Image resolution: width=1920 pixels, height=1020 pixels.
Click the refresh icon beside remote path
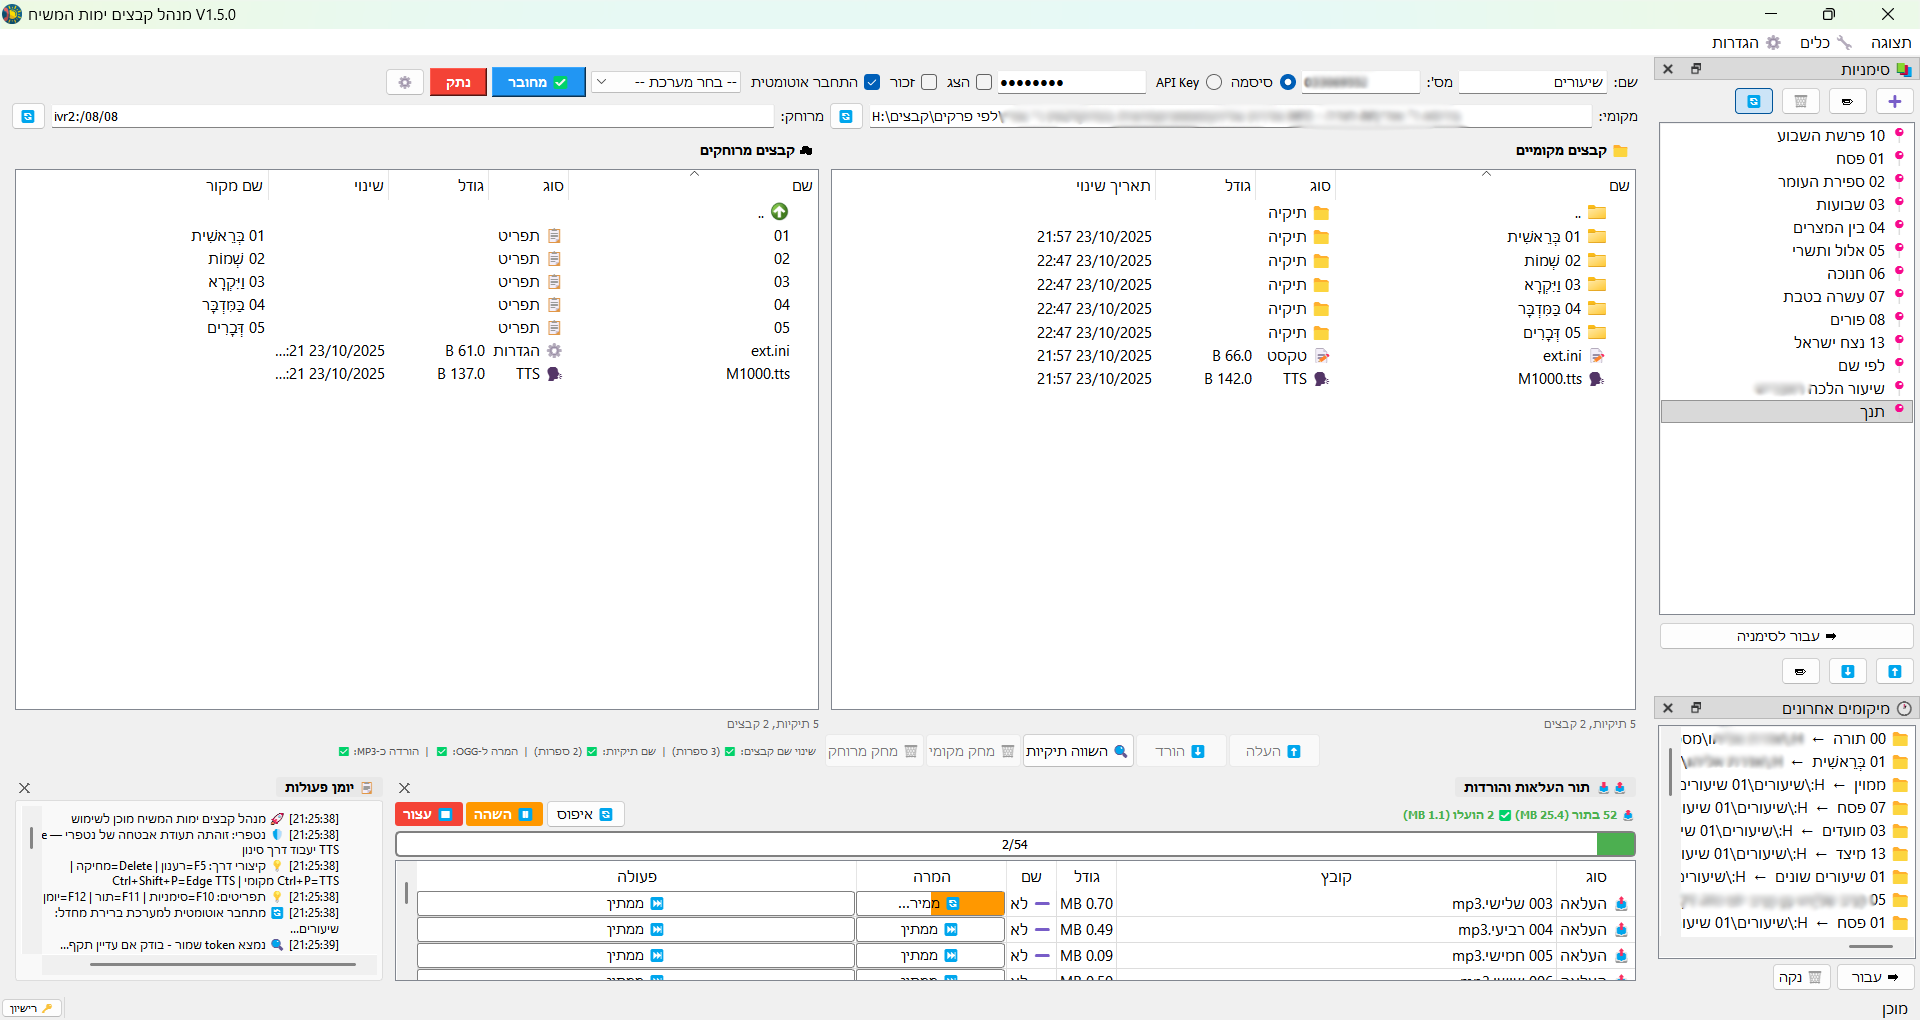coord(28,116)
